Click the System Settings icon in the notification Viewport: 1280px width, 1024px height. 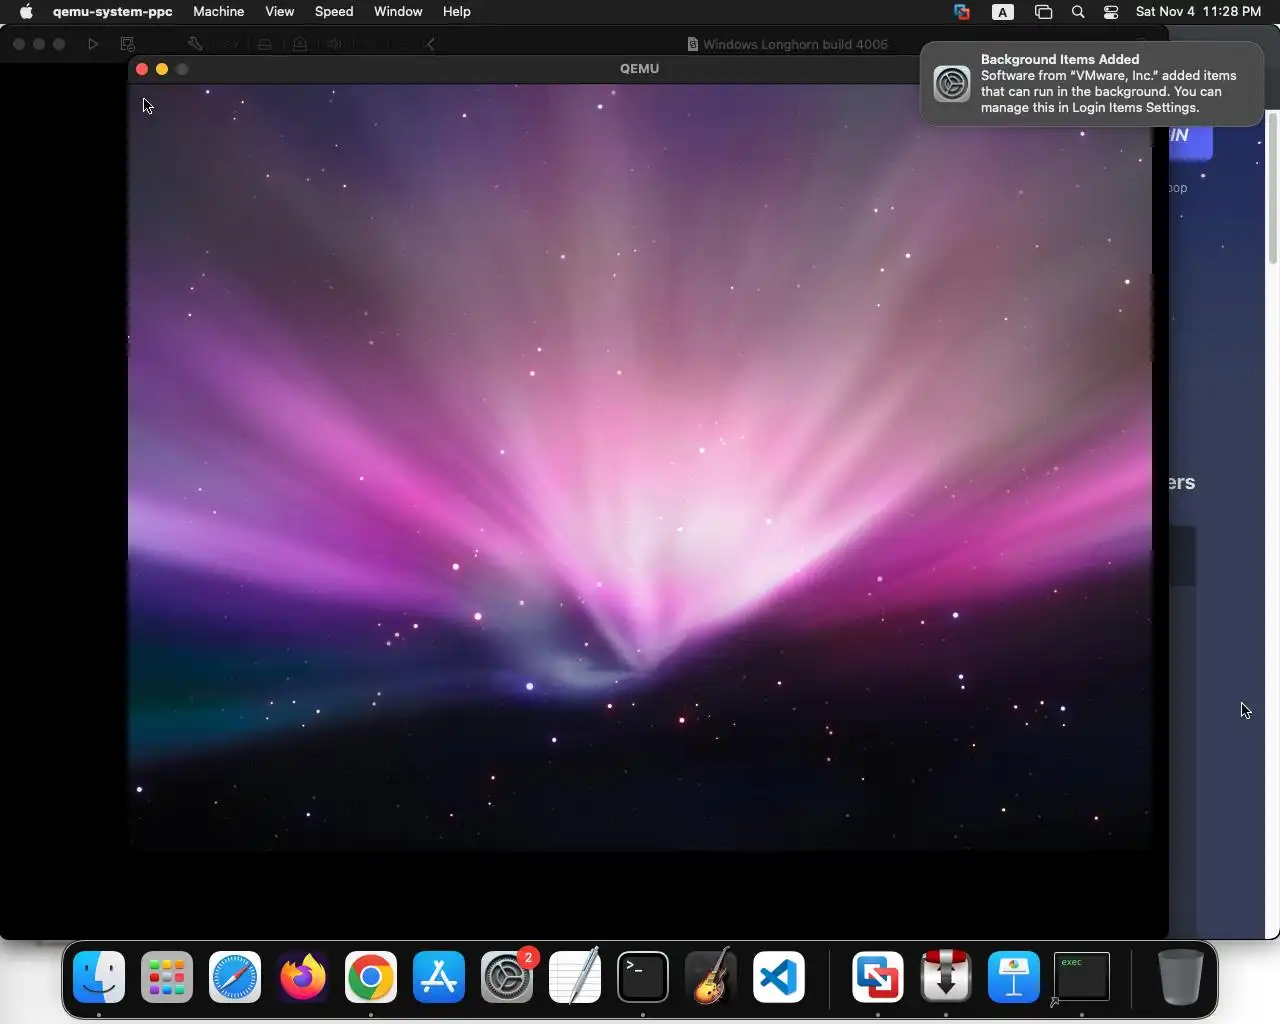click(x=952, y=84)
